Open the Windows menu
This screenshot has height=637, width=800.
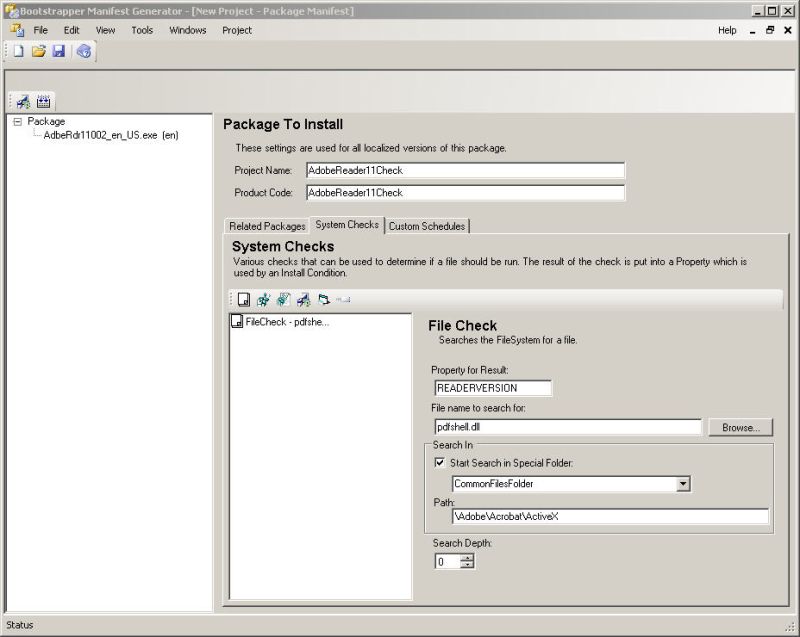click(x=188, y=30)
